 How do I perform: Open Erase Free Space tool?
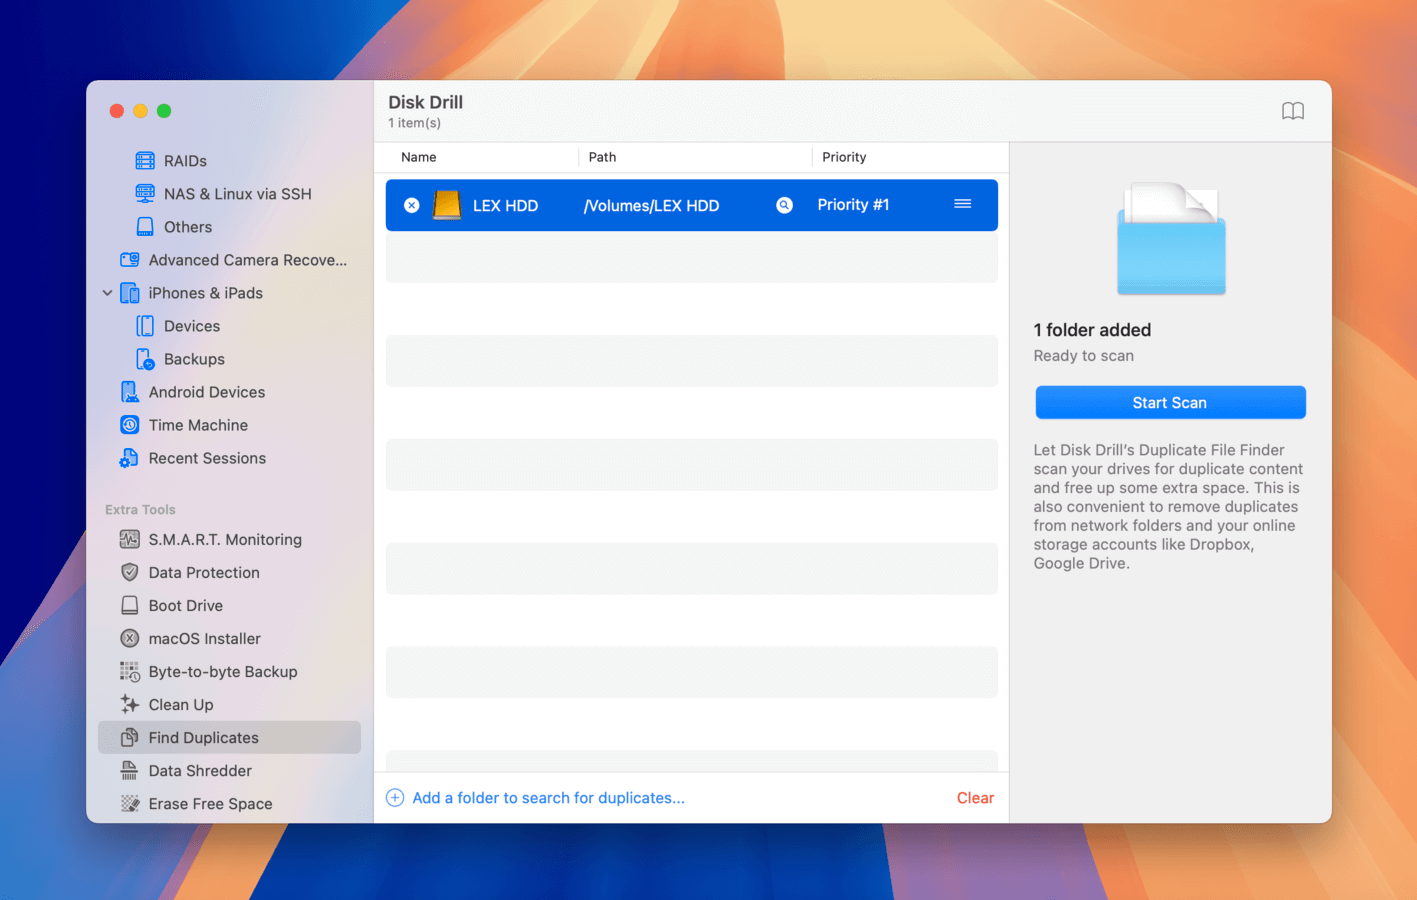tap(210, 804)
